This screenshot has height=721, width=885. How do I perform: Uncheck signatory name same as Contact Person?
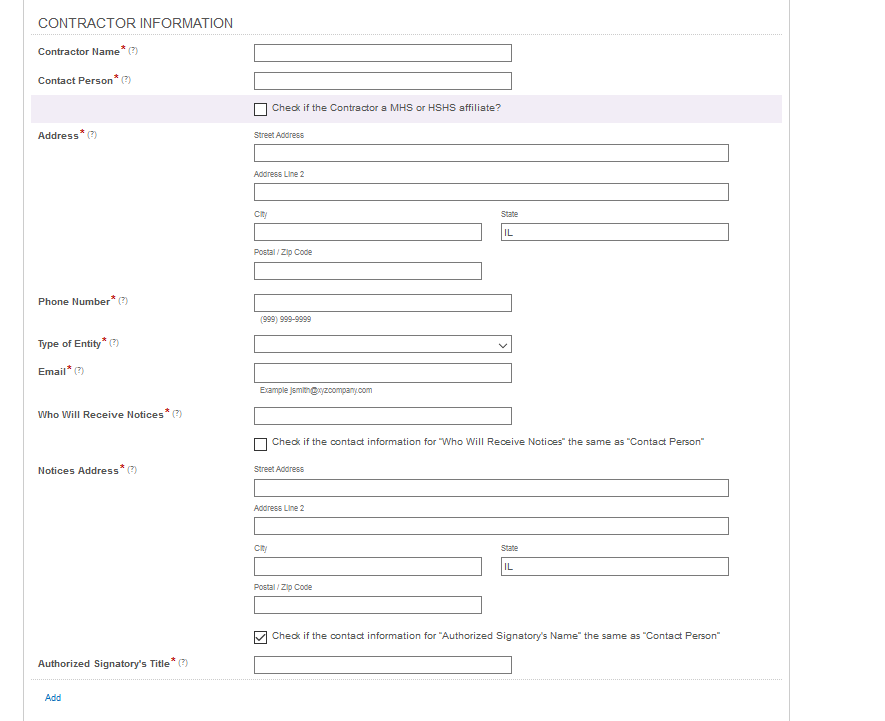260,636
